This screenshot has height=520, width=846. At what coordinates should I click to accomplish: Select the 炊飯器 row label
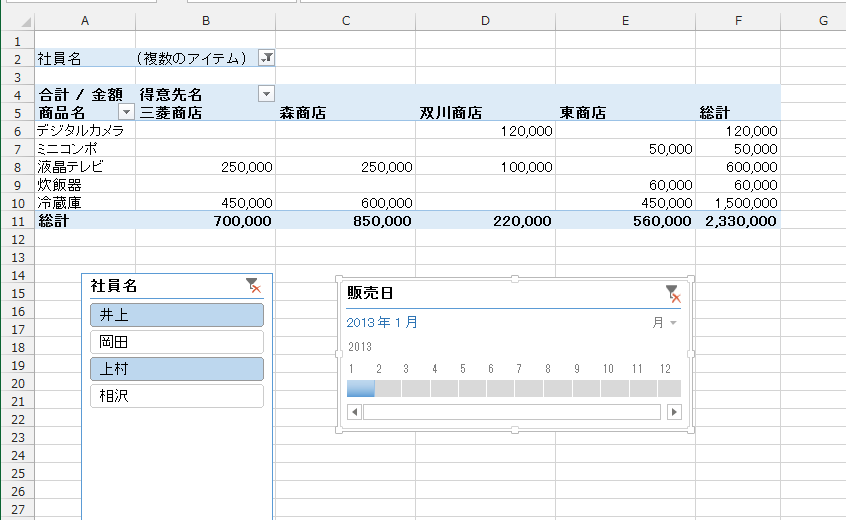(x=85, y=184)
